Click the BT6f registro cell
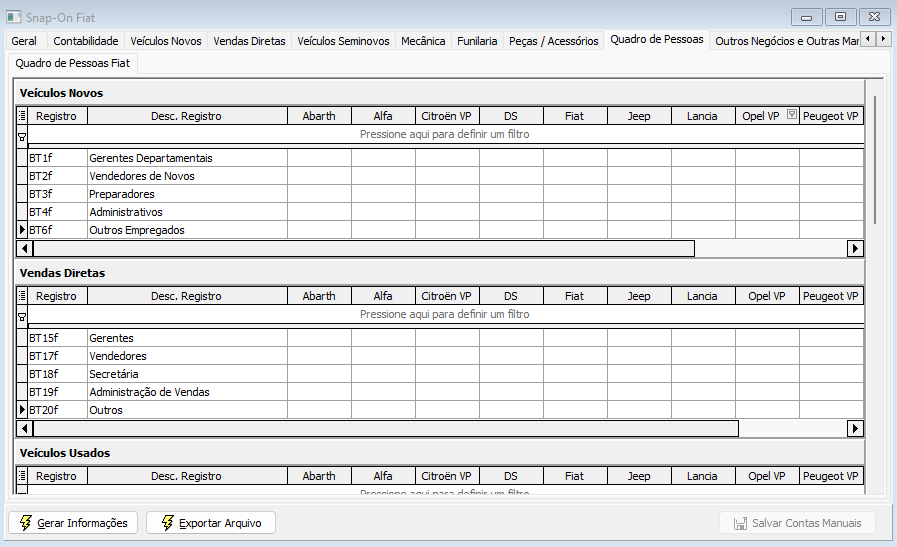The width and height of the screenshot is (897, 547). [x=58, y=230]
